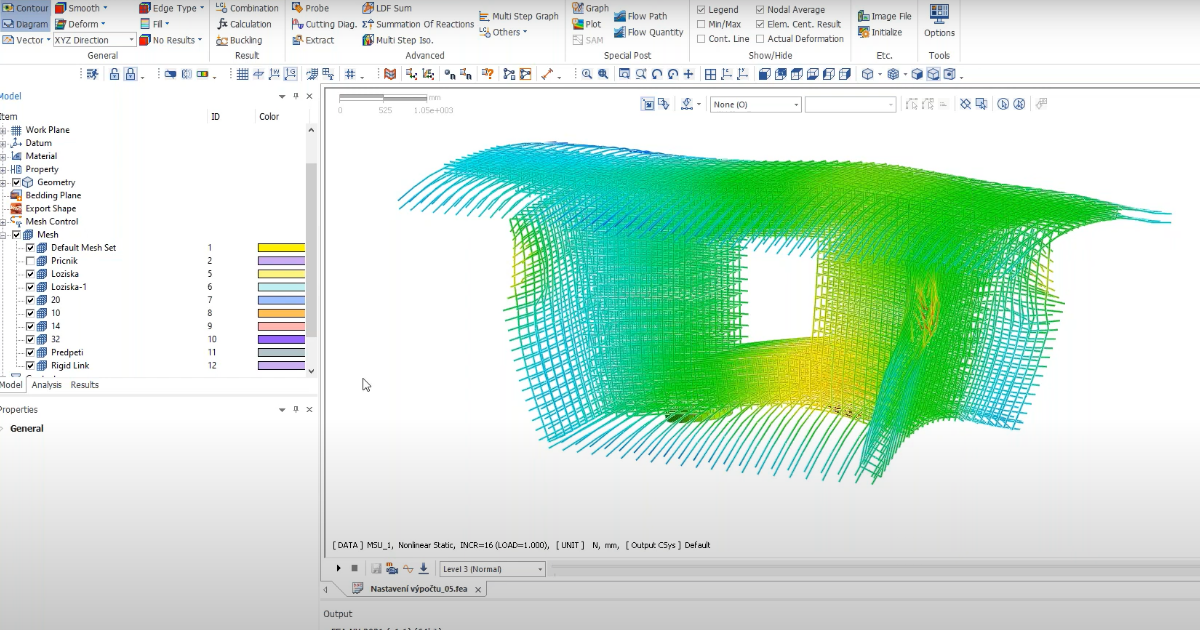1200x630 pixels.
Task: Click the Graph icon in Special Post
Action: click(578, 8)
